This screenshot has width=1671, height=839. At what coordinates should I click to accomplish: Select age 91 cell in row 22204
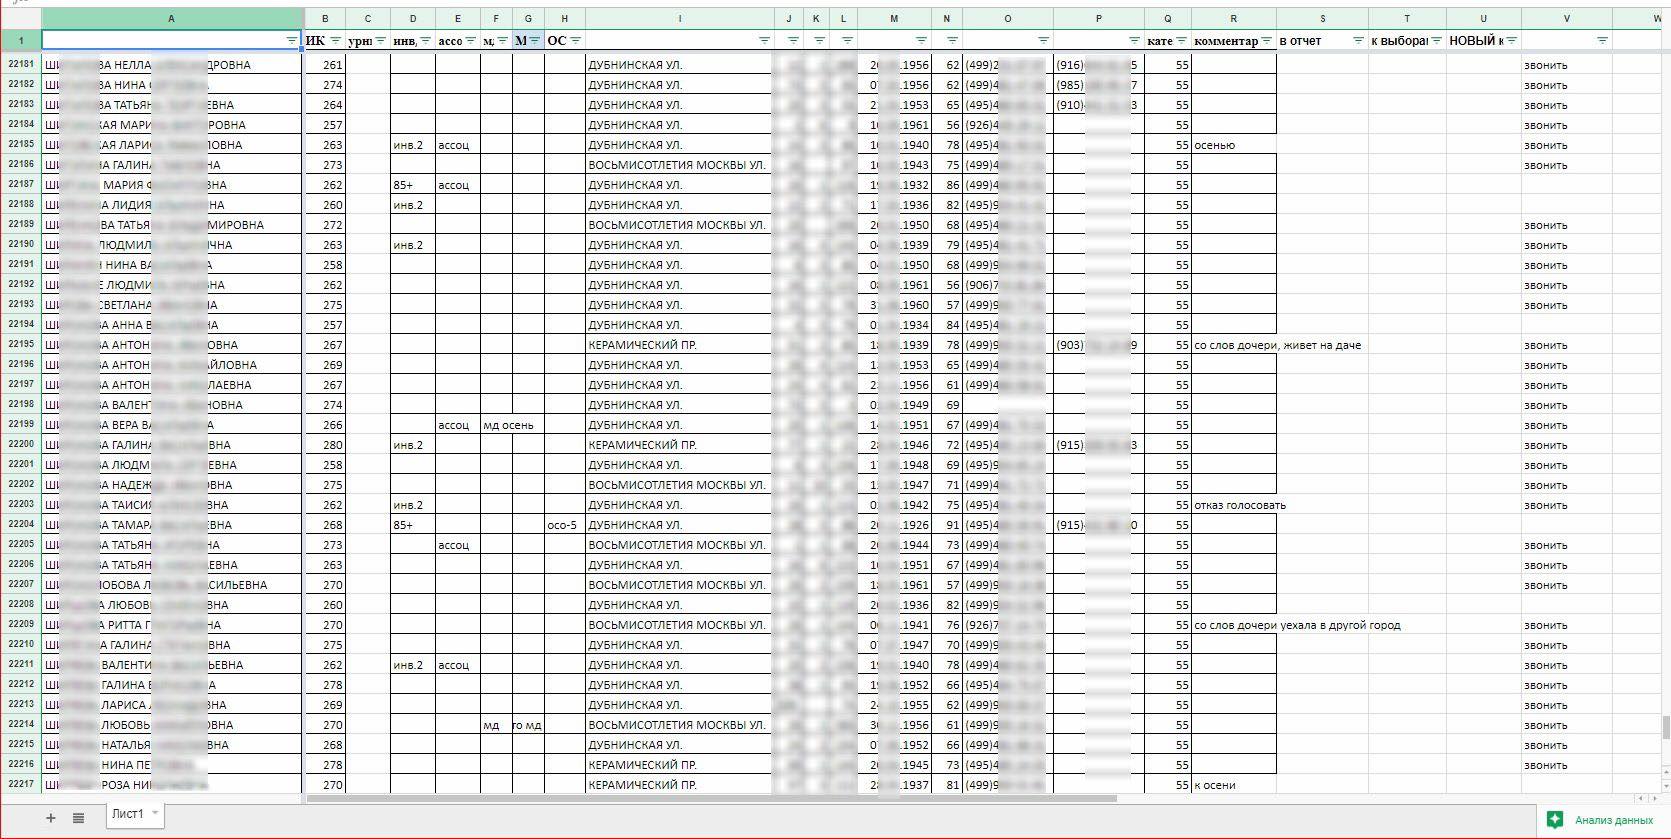947,525
